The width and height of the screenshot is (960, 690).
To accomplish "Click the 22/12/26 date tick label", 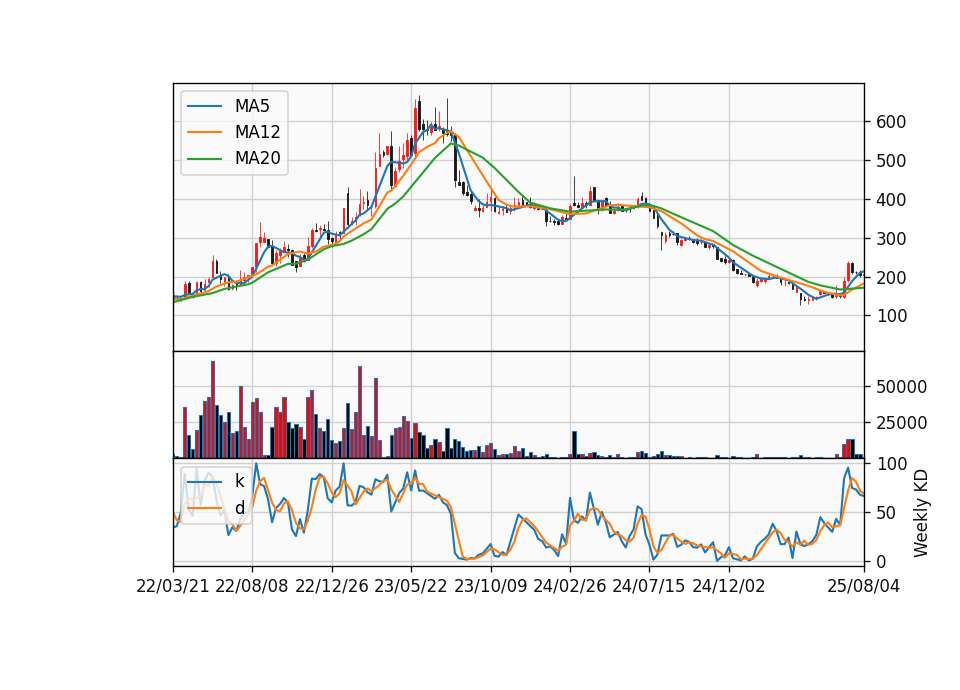I will point(332,586).
